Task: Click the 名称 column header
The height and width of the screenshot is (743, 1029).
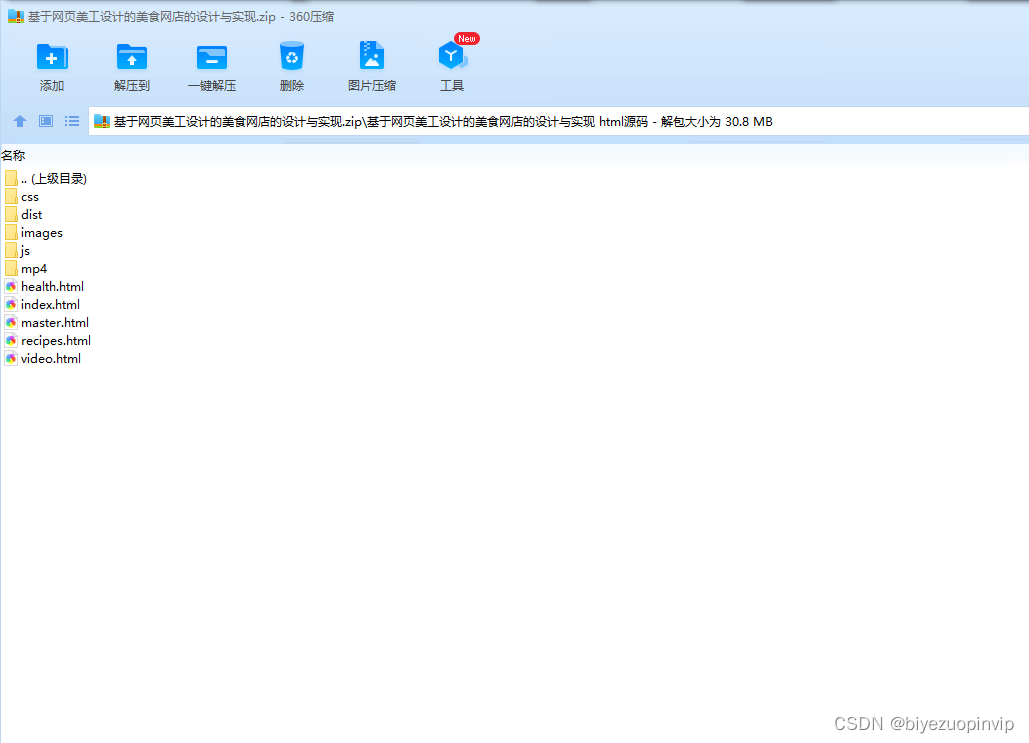Action: click(13, 156)
